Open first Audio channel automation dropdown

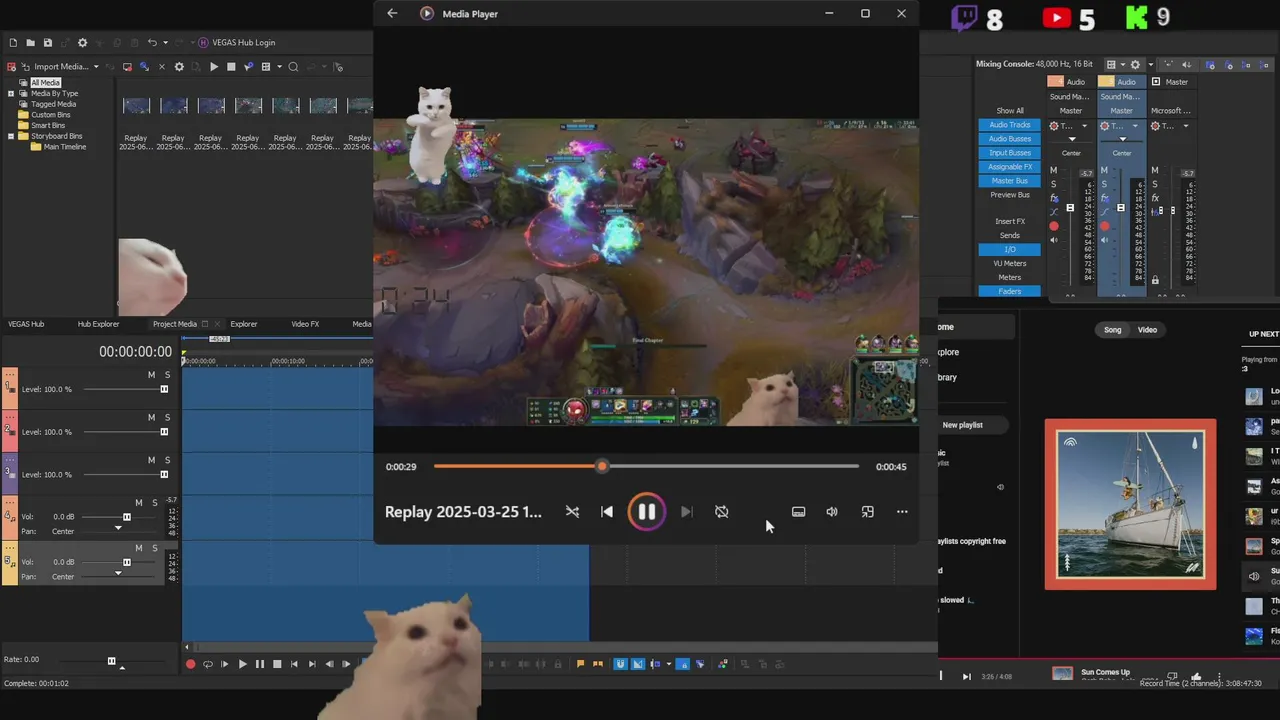(x=1084, y=126)
